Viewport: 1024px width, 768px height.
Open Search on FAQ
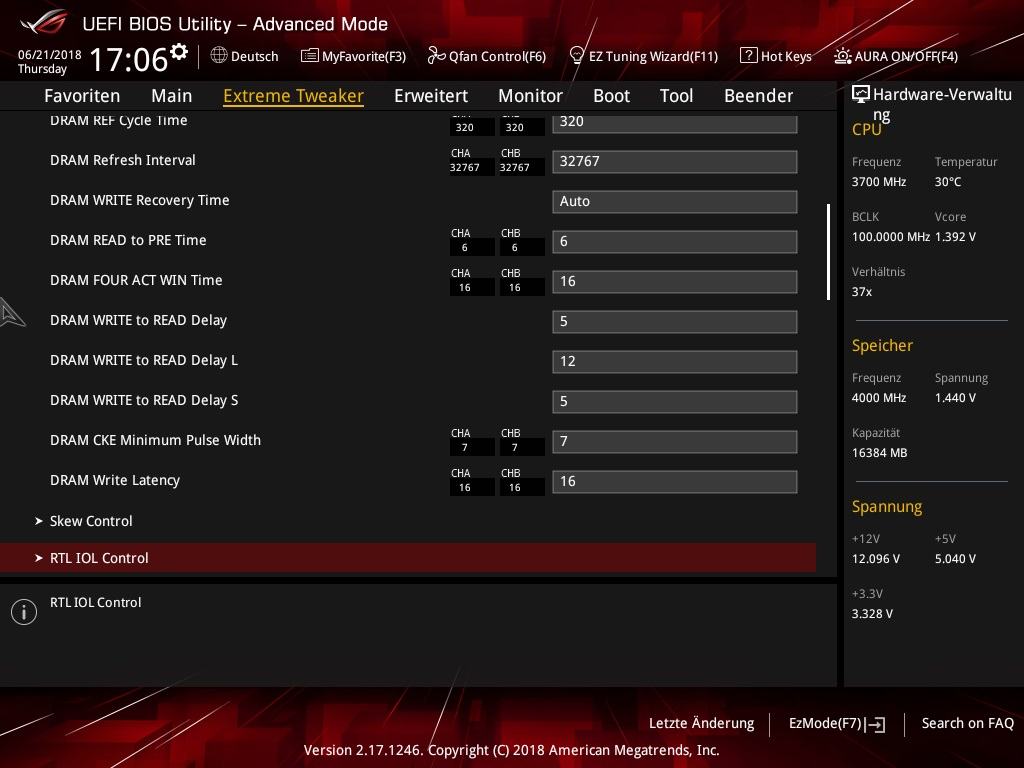967,723
